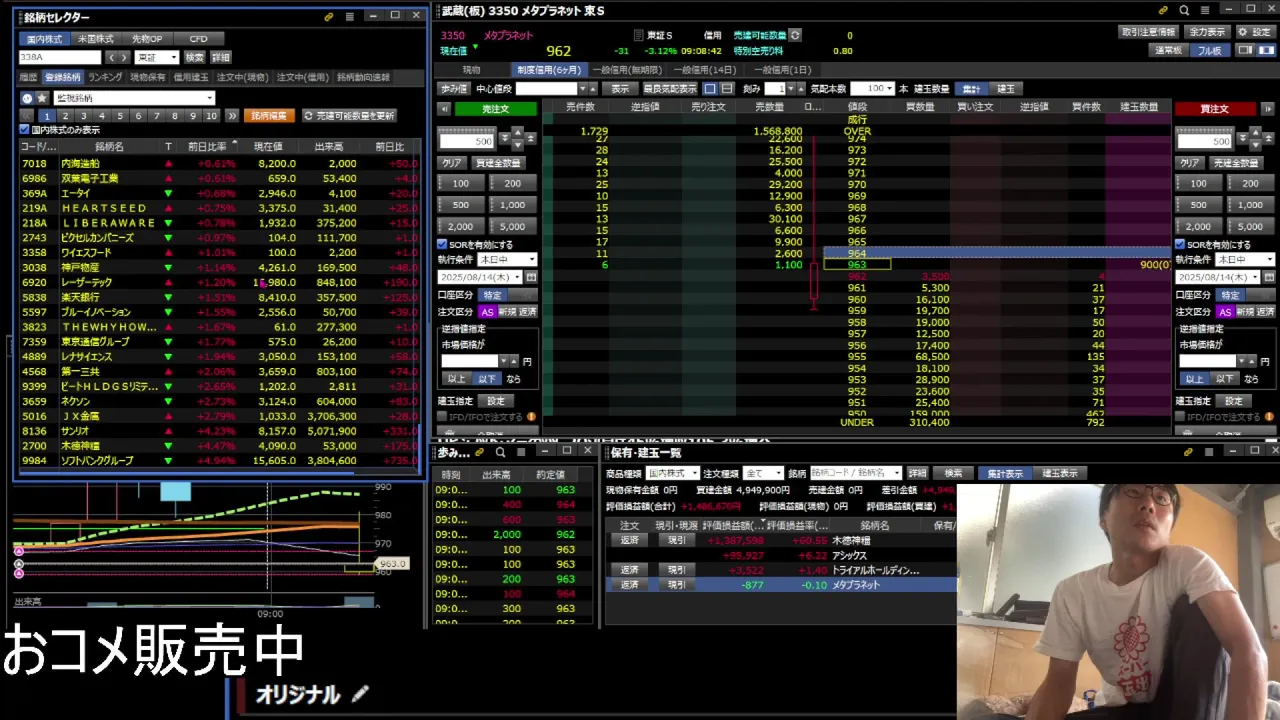Click double-column display icon next to 最良気配表示
This screenshot has height=720, width=1280.
[x=725, y=88]
